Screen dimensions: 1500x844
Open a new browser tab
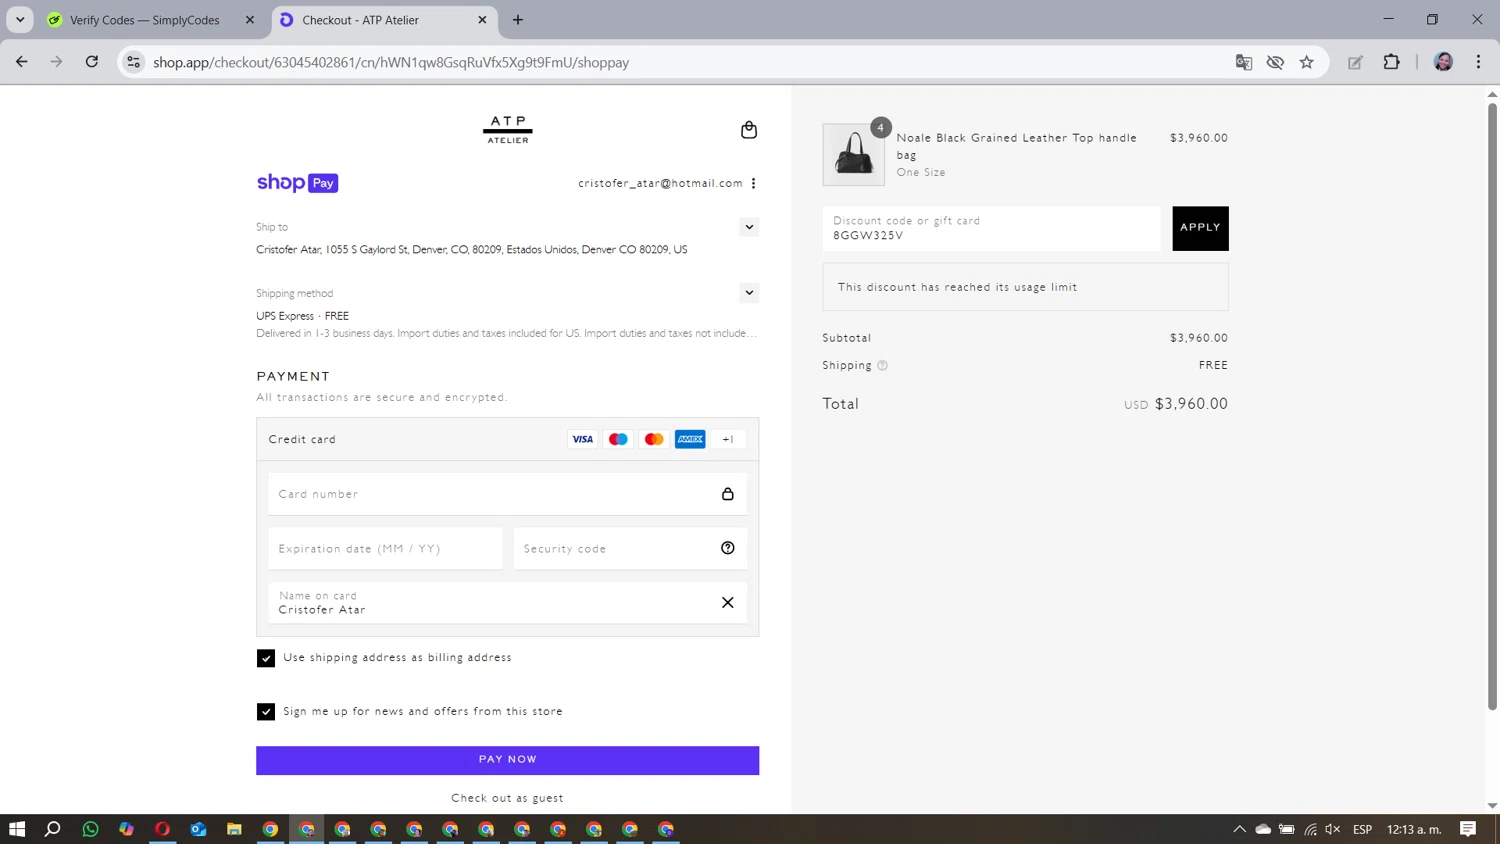click(x=518, y=20)
